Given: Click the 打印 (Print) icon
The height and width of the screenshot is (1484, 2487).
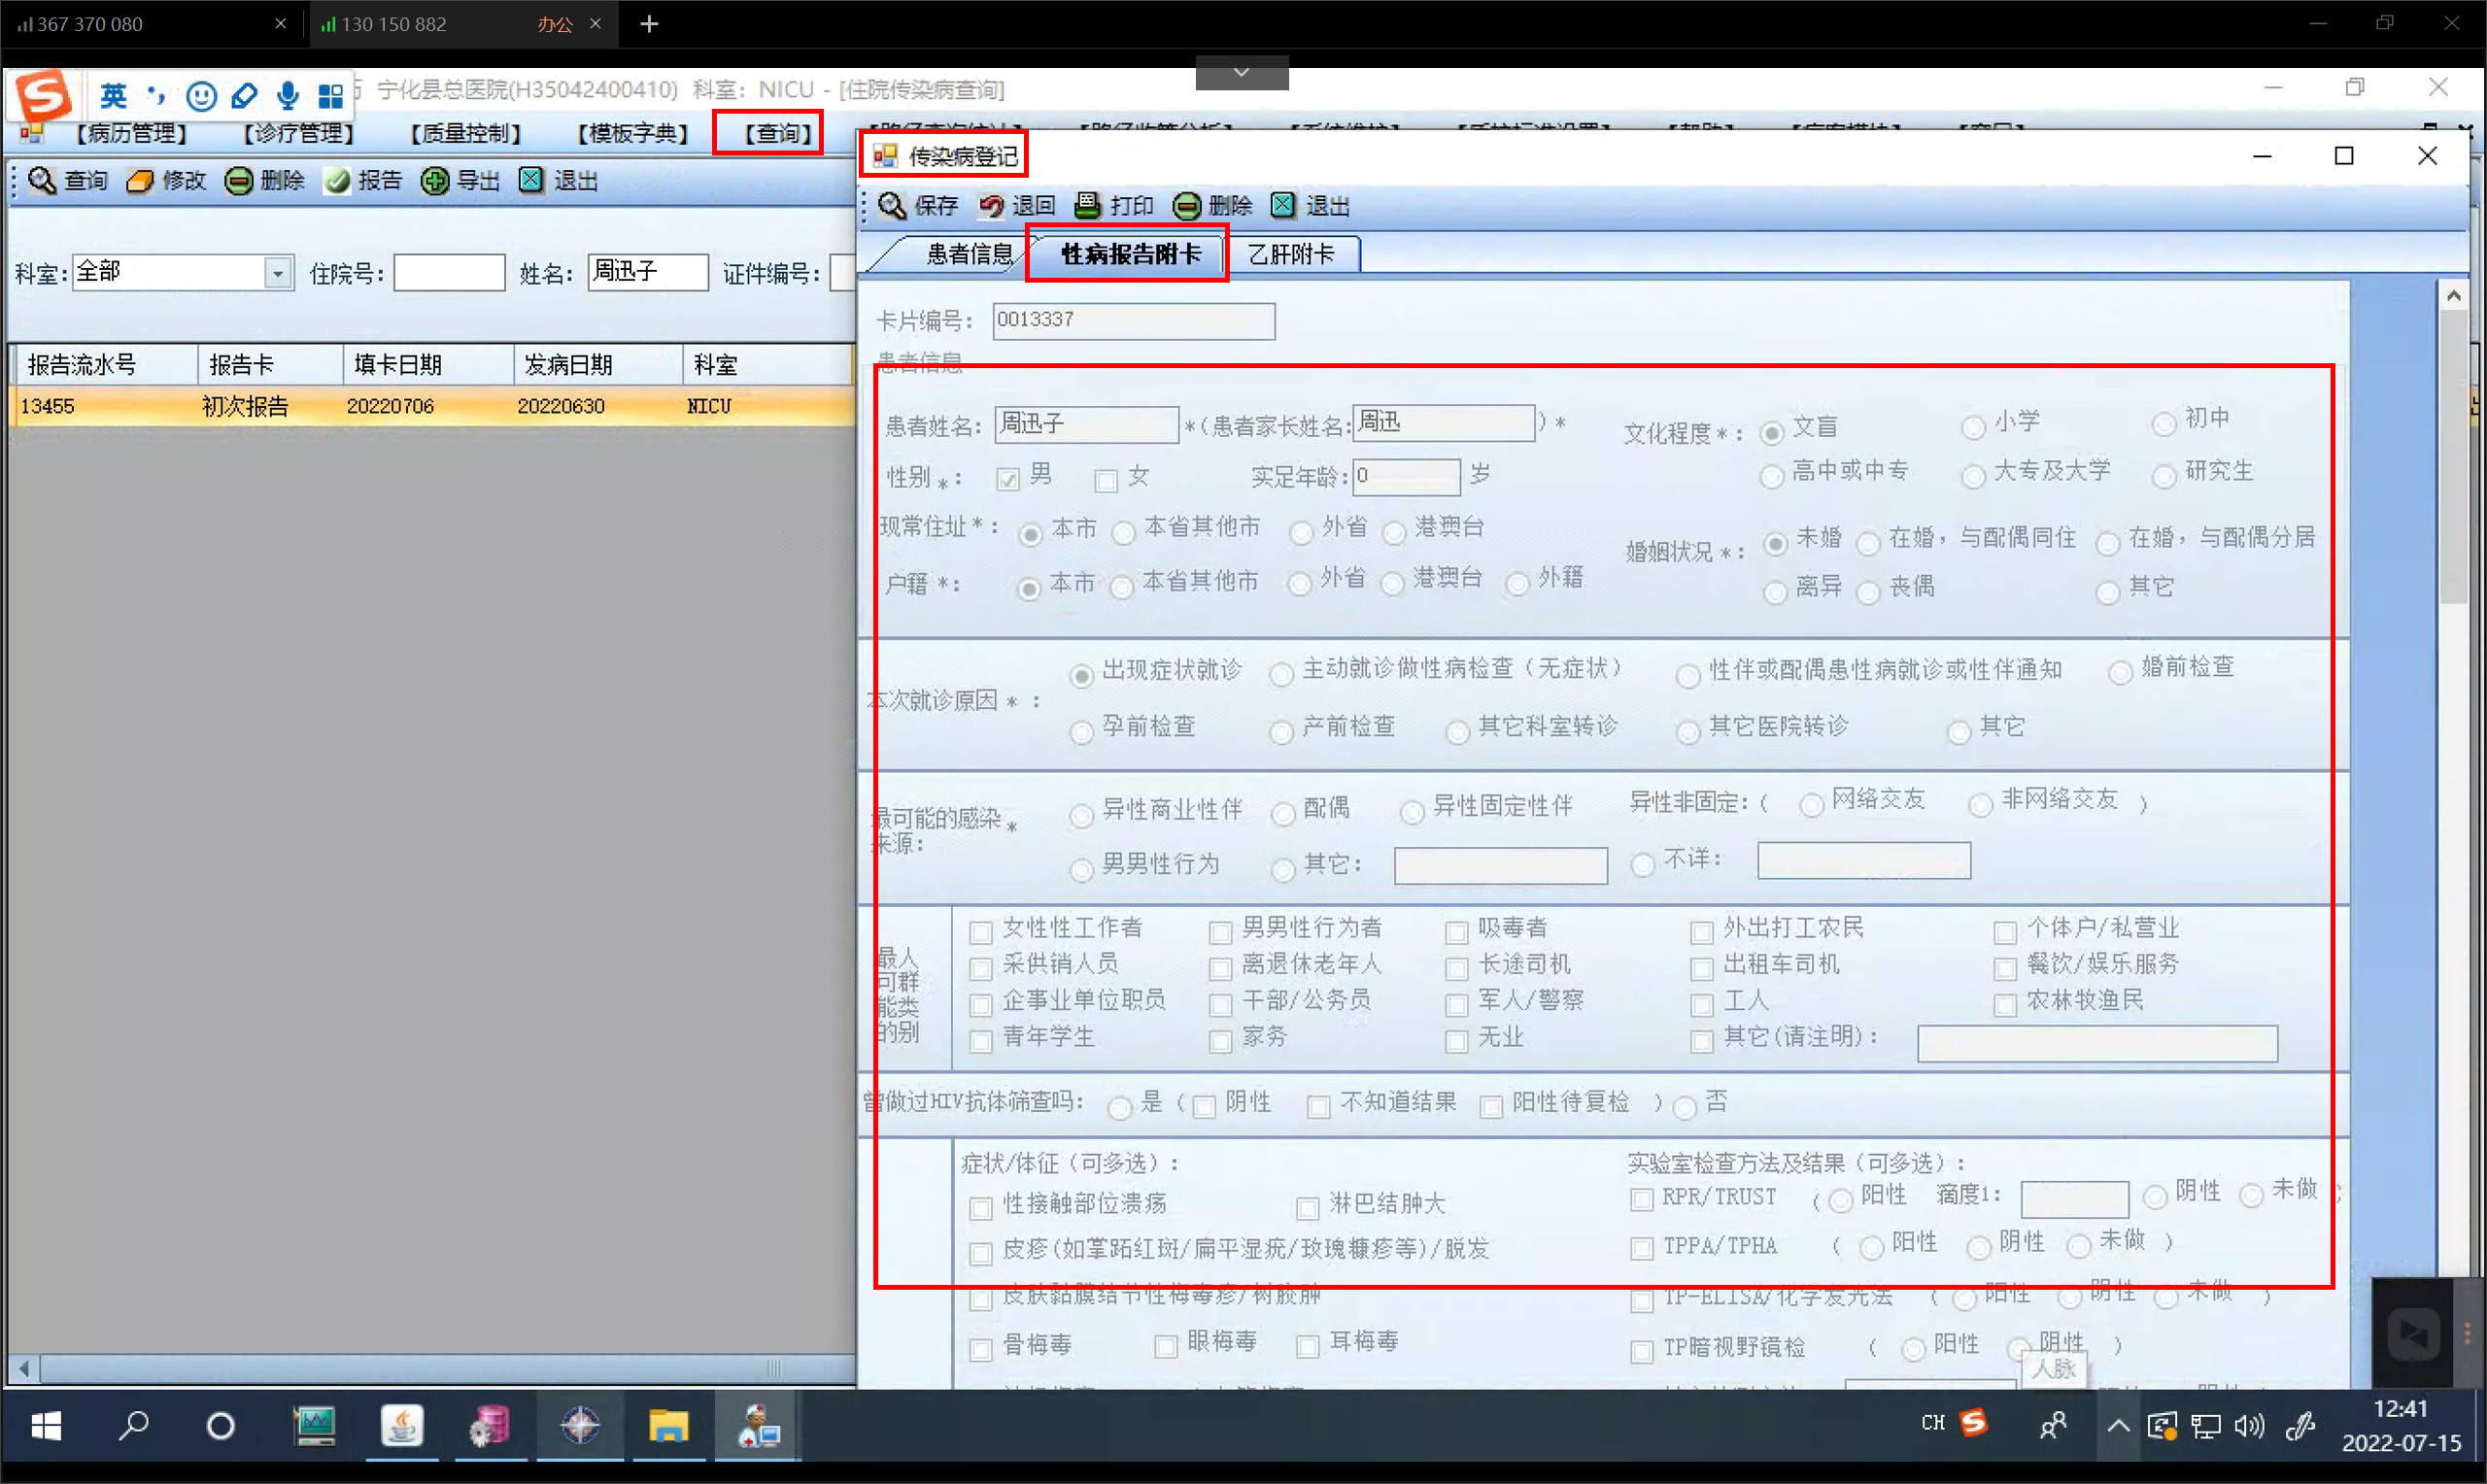Looking at the screenshot, I should pos(1087,206).
